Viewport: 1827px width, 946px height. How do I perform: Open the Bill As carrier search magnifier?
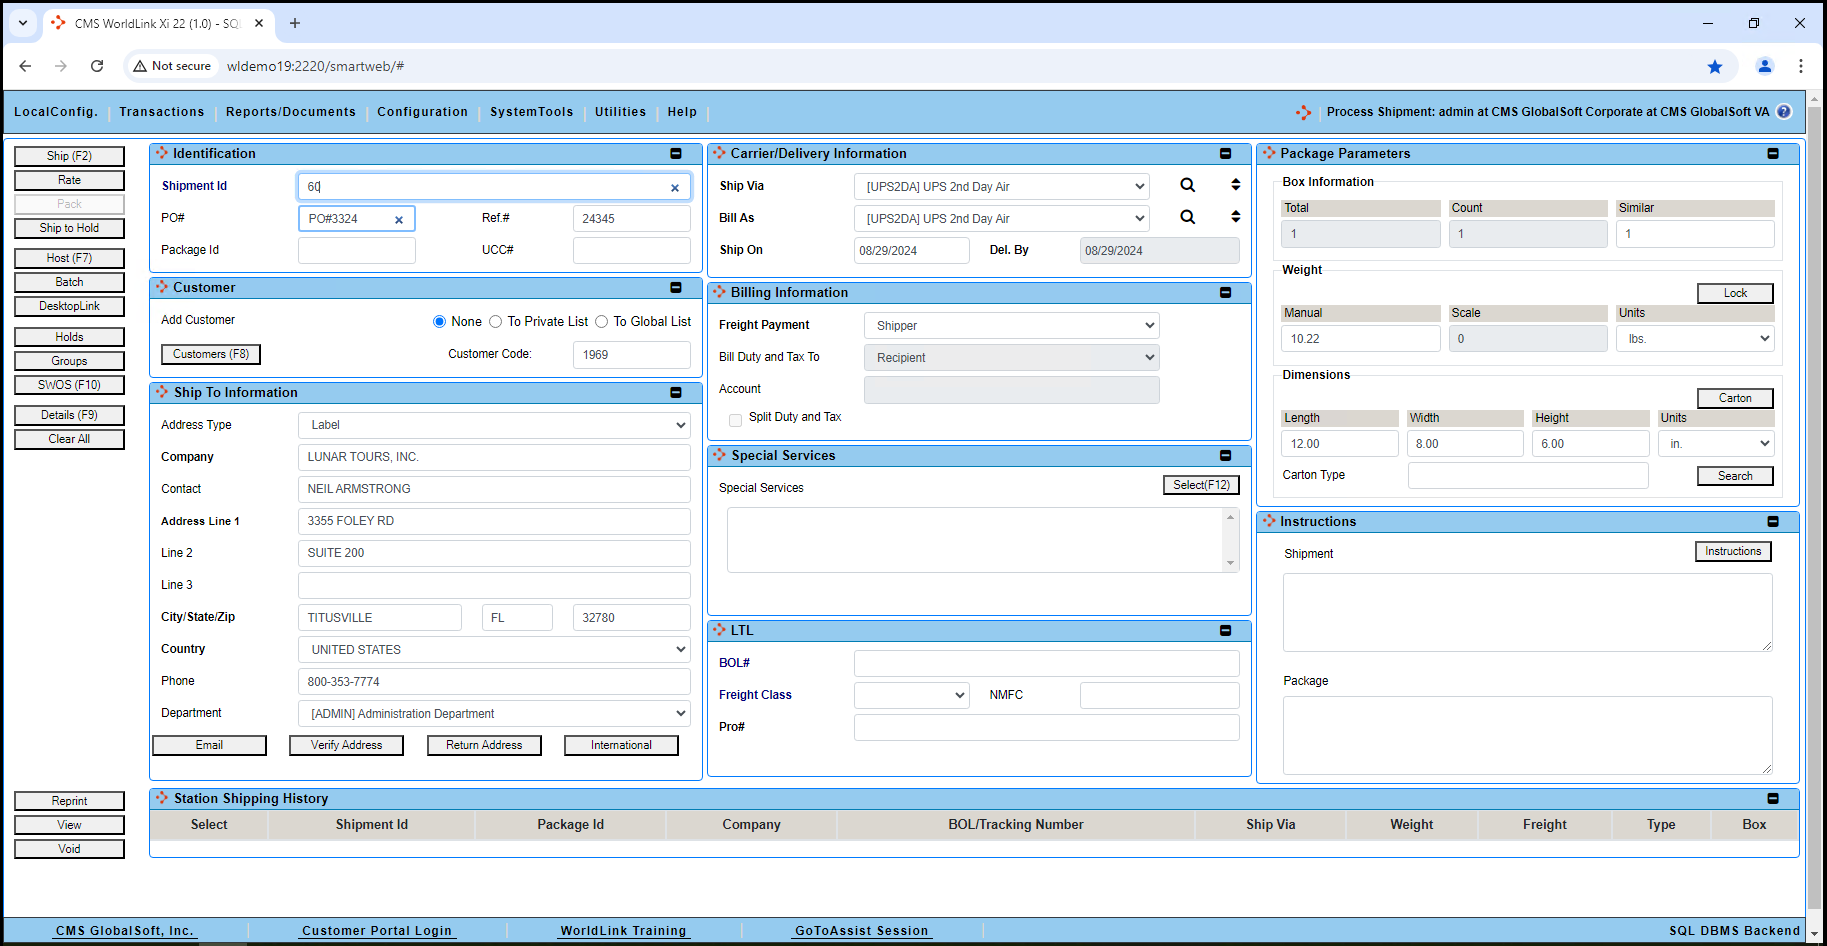[1188, 217]
